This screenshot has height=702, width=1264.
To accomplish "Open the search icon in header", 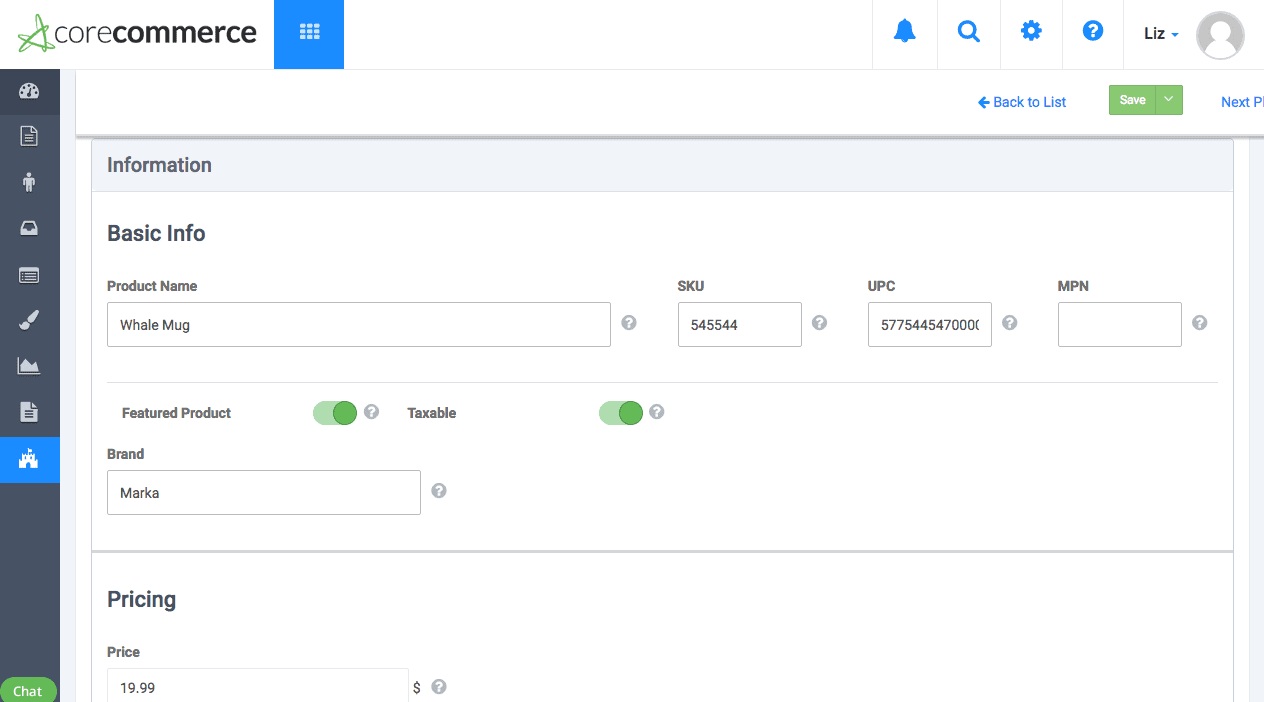I will click(x=968, y=32).
